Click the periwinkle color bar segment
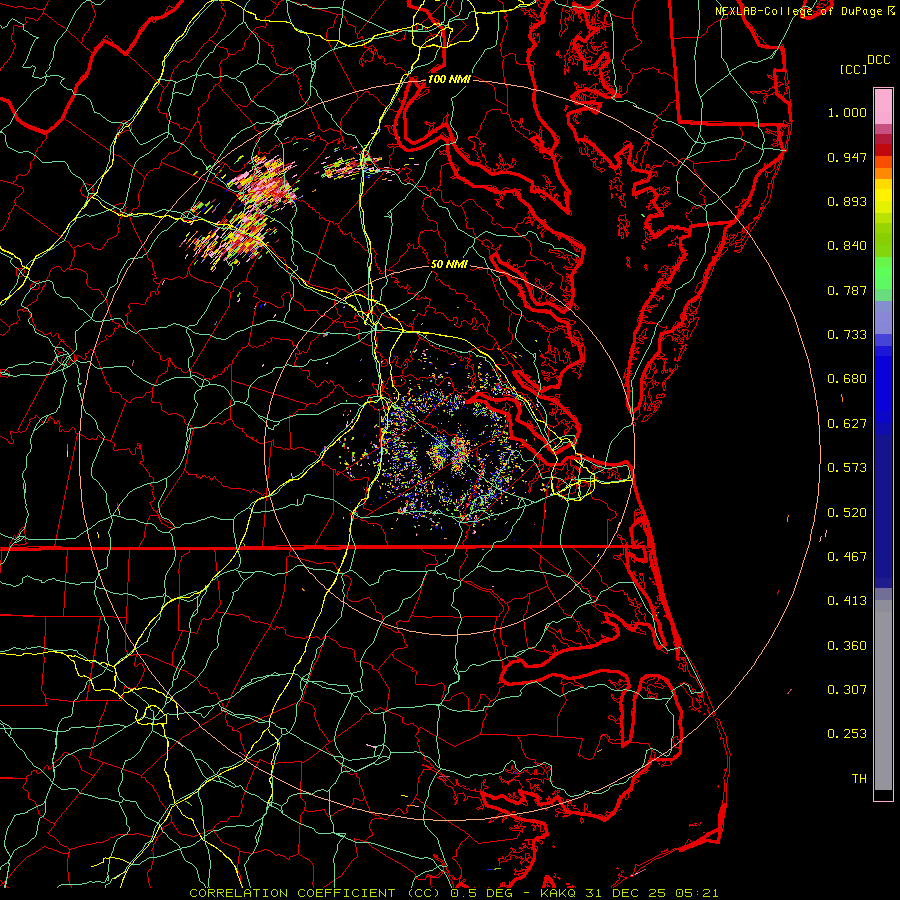 pyautogui.click(x=883, y=317)
